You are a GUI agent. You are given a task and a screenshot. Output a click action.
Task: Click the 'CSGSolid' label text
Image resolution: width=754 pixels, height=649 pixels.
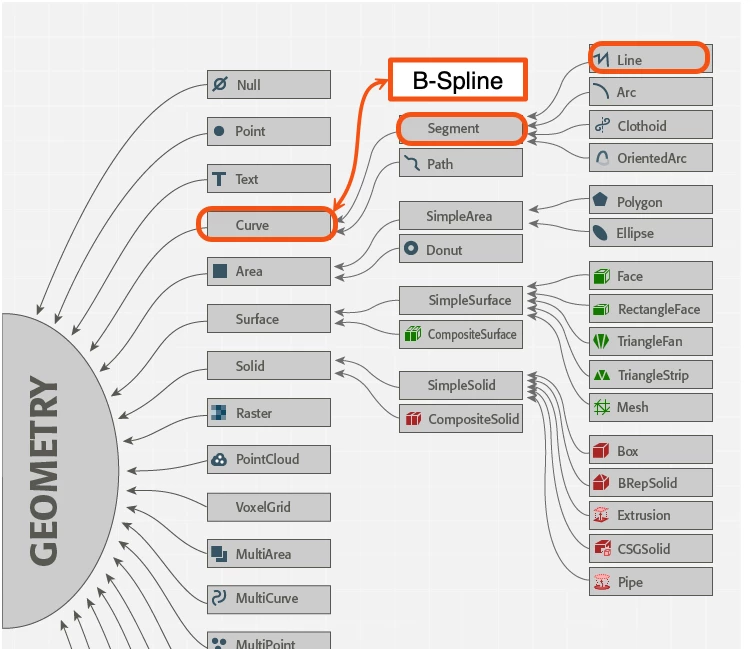coord(643,549)
